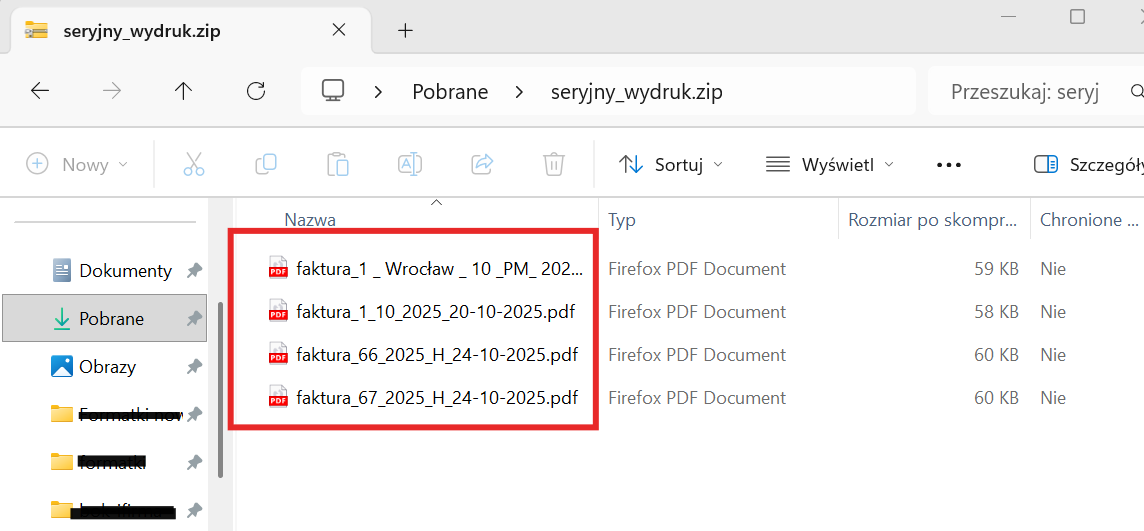1144x531 pixels.
Task: Go up one folder level
Action: 183,92
